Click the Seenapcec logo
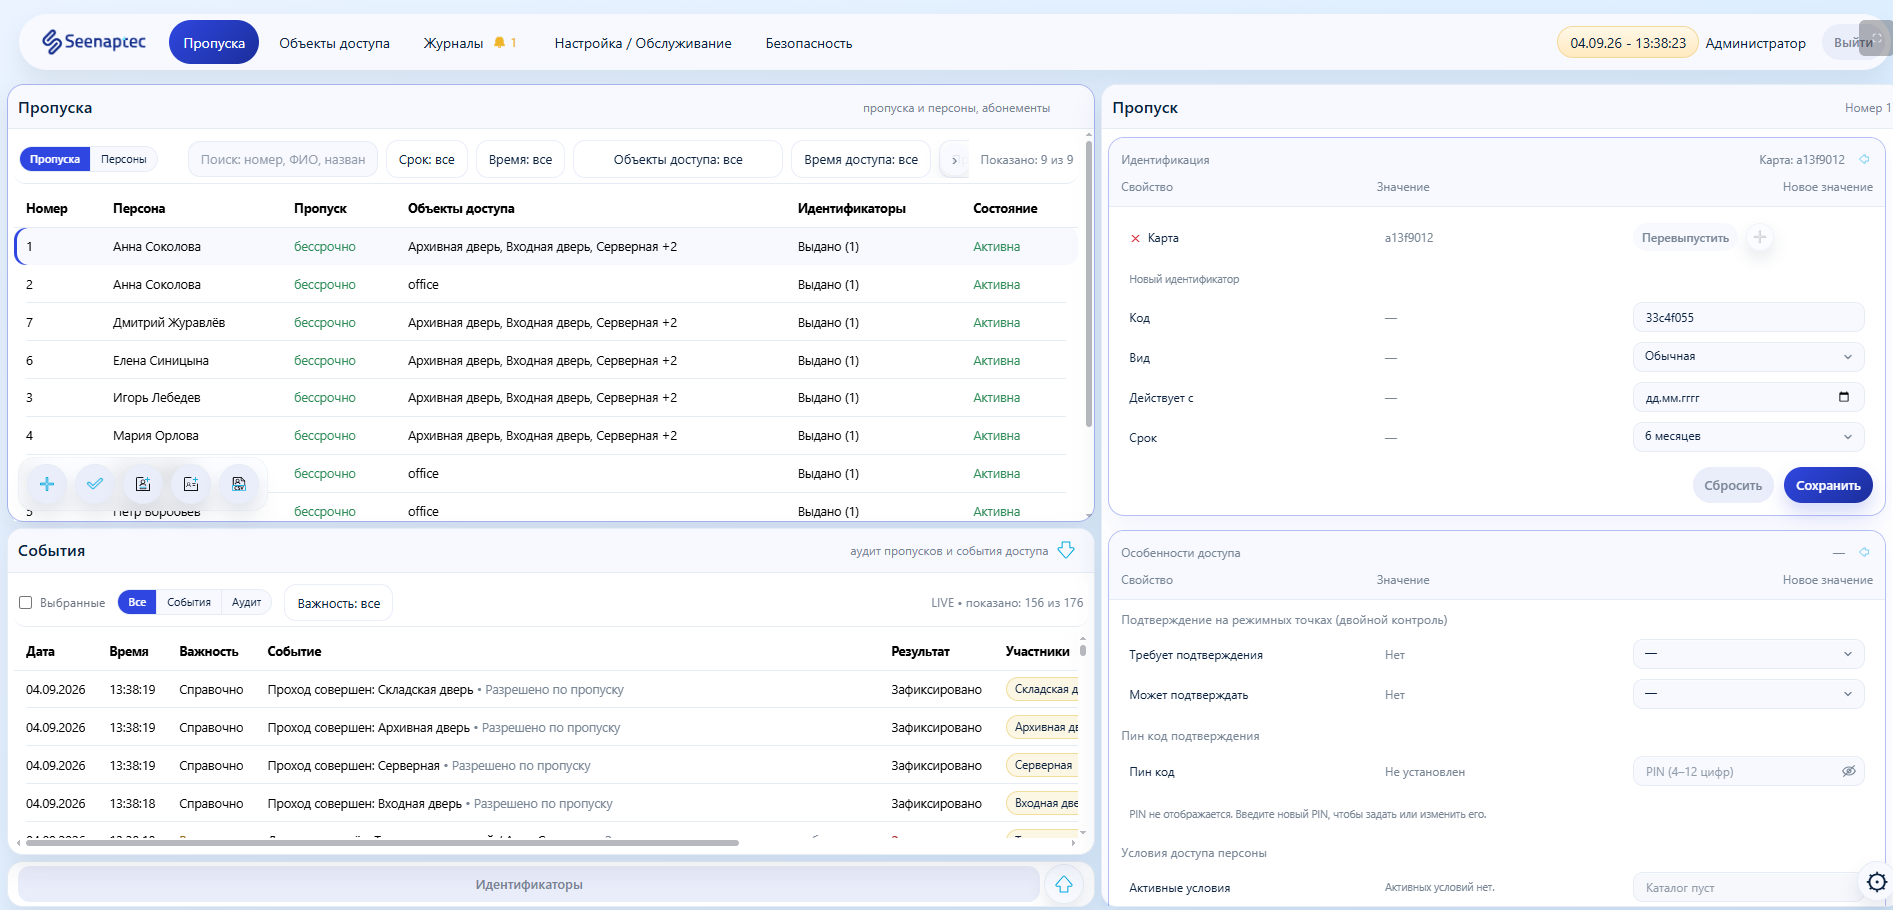The width and height of the screenshot is (1893, 910). [x=93, y=42]
